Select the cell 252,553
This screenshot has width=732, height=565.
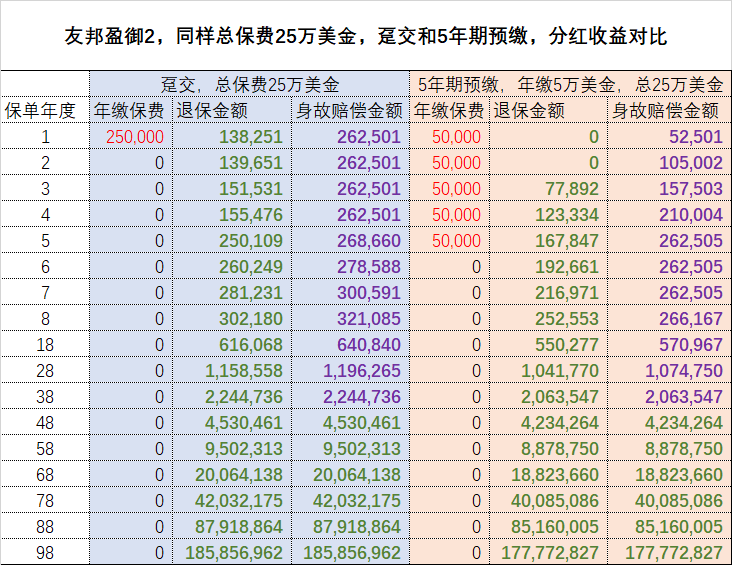pyautogui.click(x=549, y=318)
